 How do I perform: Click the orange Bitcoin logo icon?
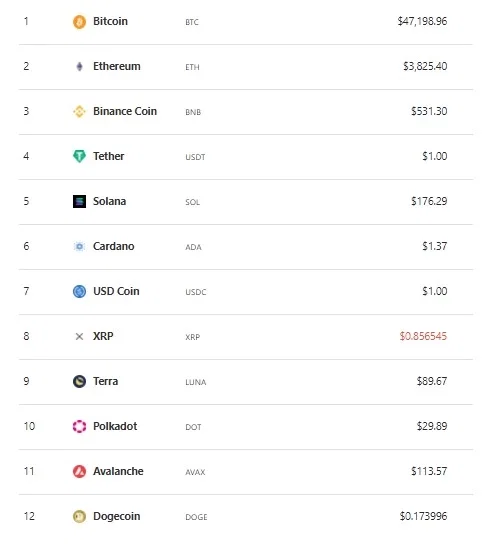(79, 22)
